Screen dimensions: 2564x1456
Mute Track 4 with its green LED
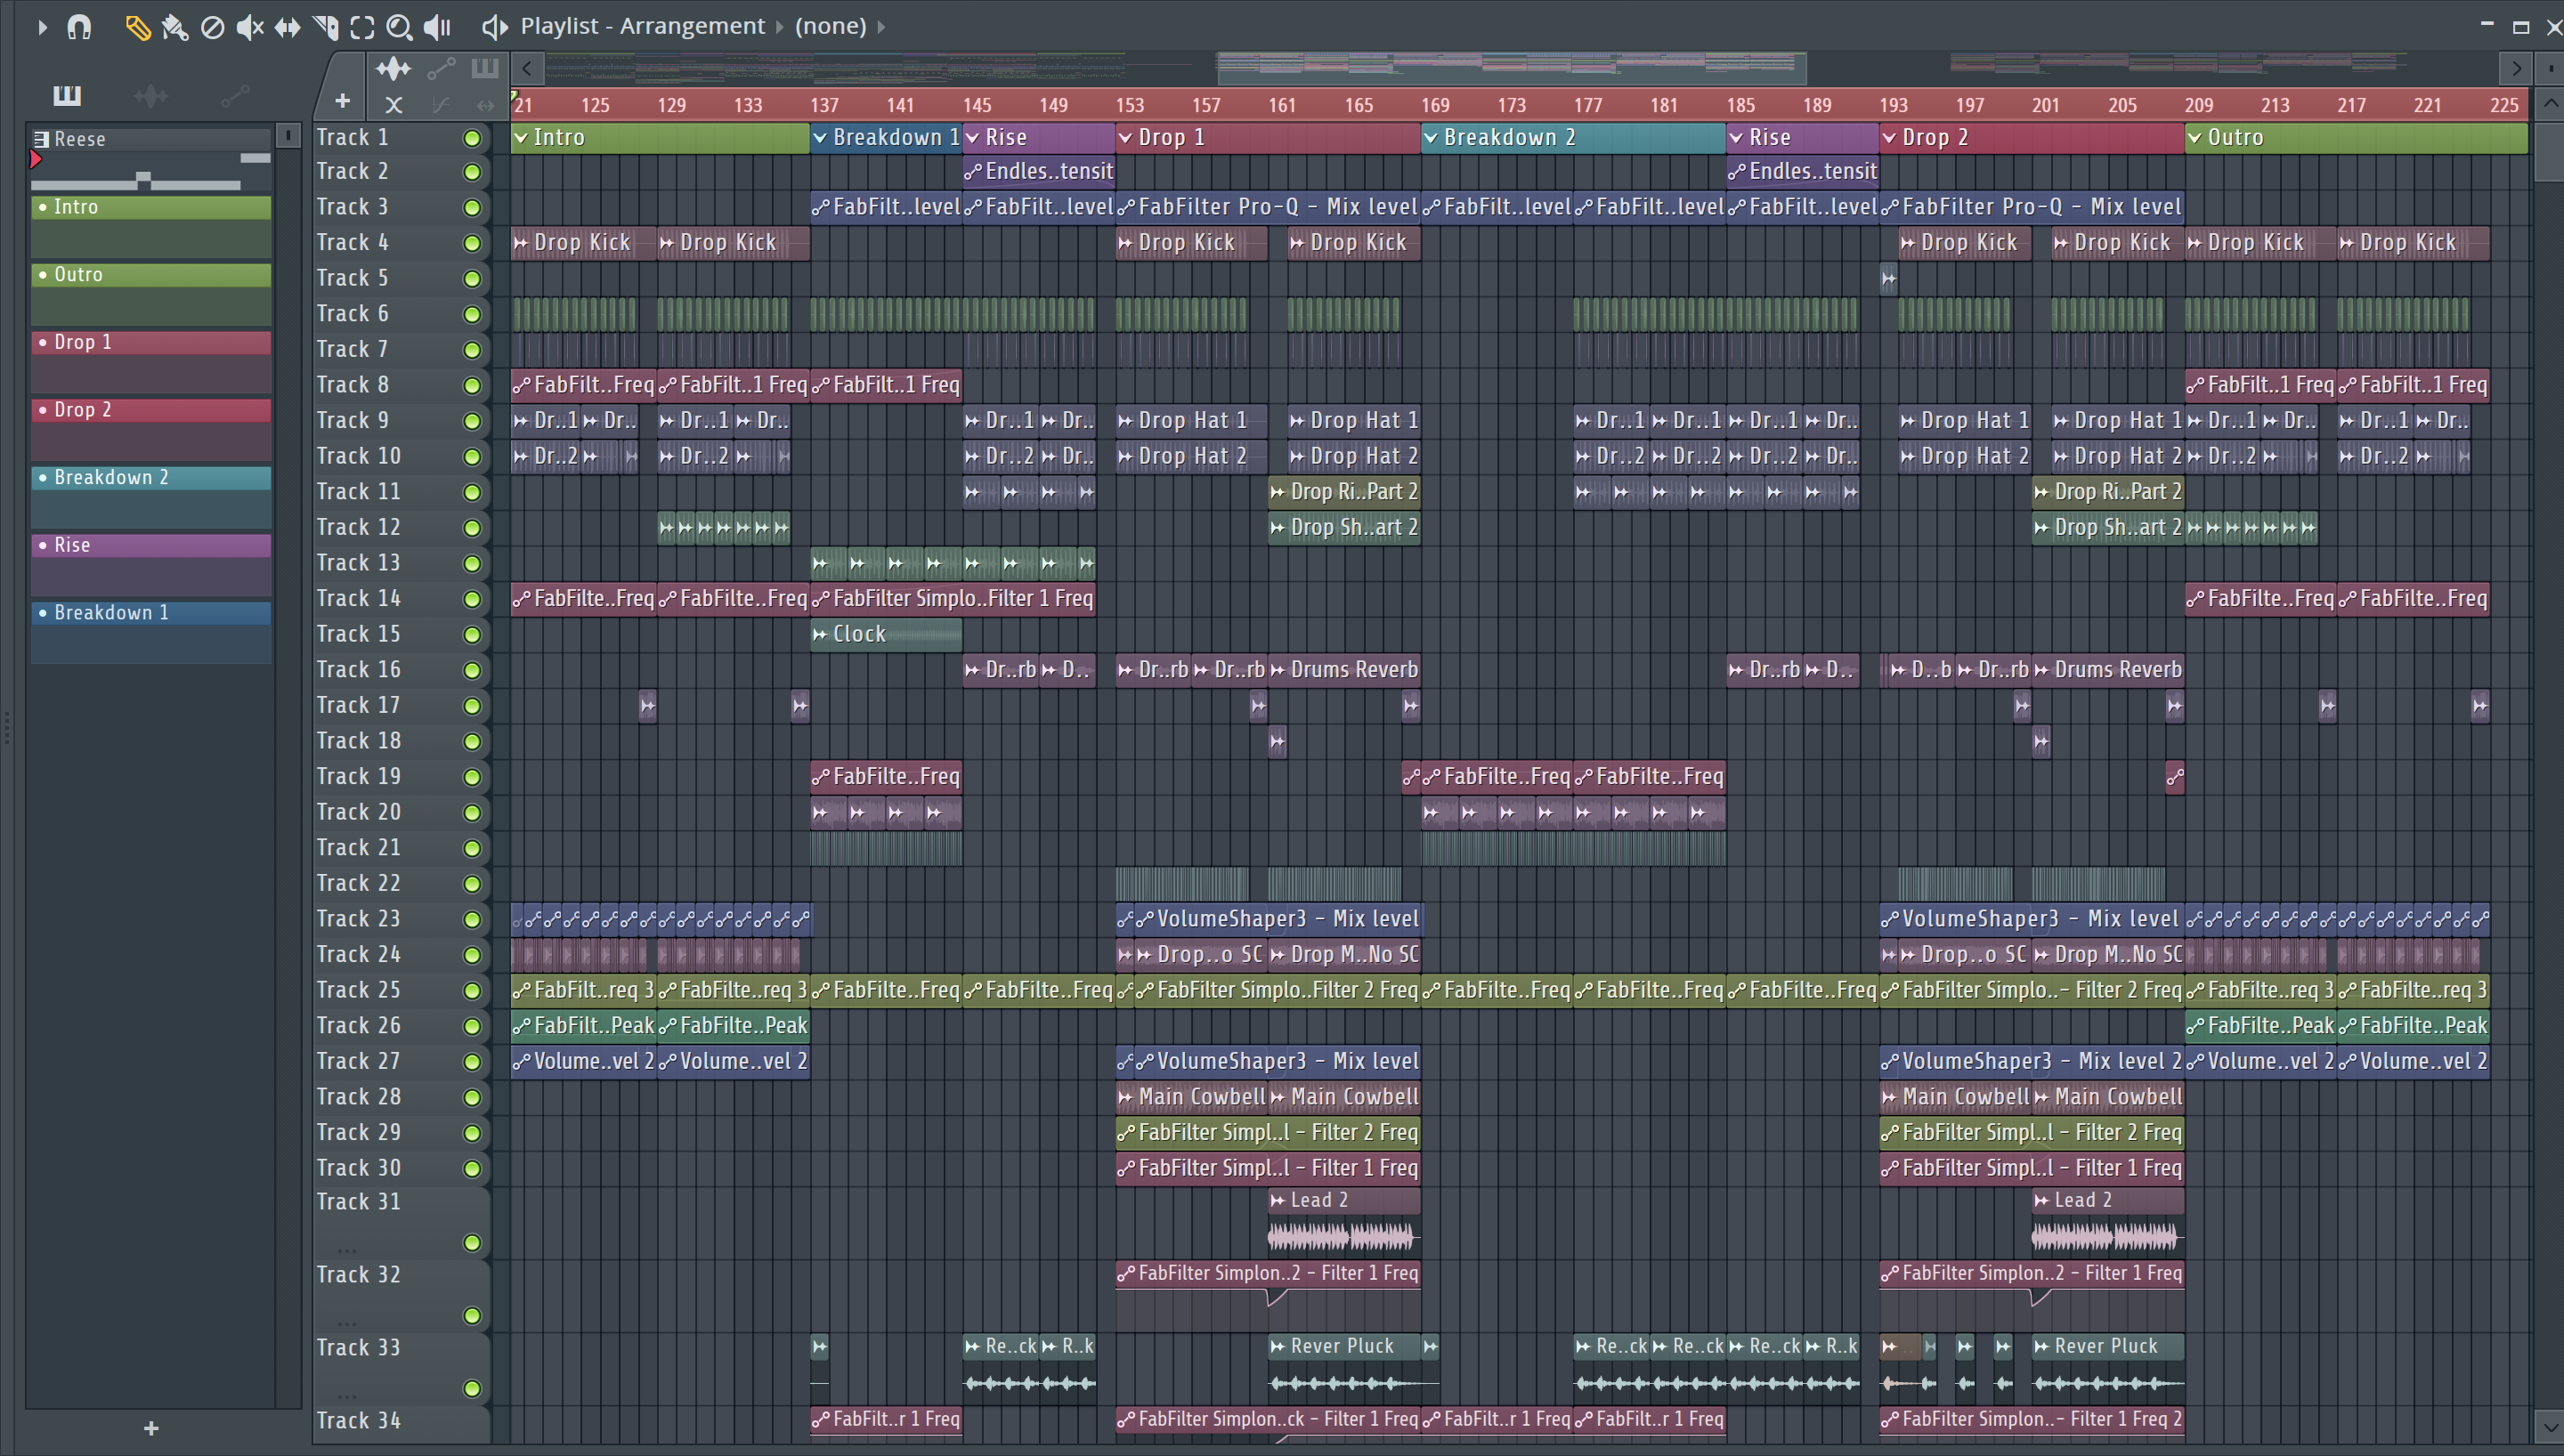tap(472, 243)
